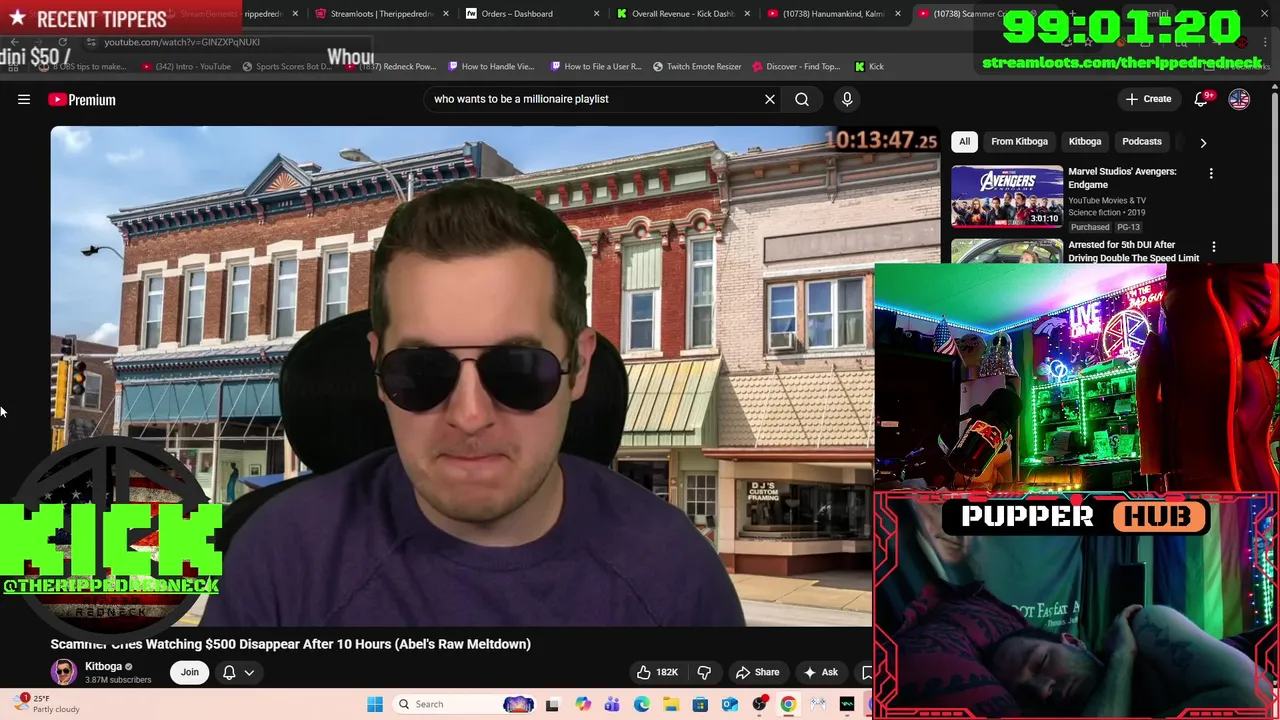This screenshot has height=720, width=1280.
Task: Show next suggestion chips arrow
Action: (1203, 142)
